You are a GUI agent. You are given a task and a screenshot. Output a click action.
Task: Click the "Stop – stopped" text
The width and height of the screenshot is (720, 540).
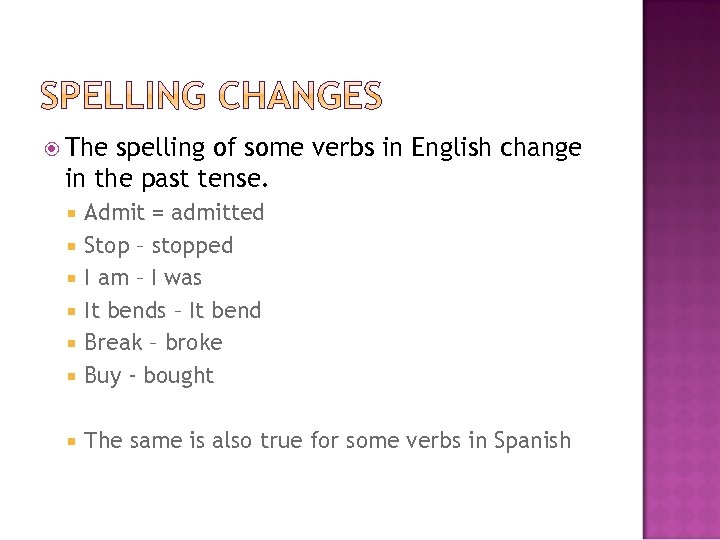point(158,245)
